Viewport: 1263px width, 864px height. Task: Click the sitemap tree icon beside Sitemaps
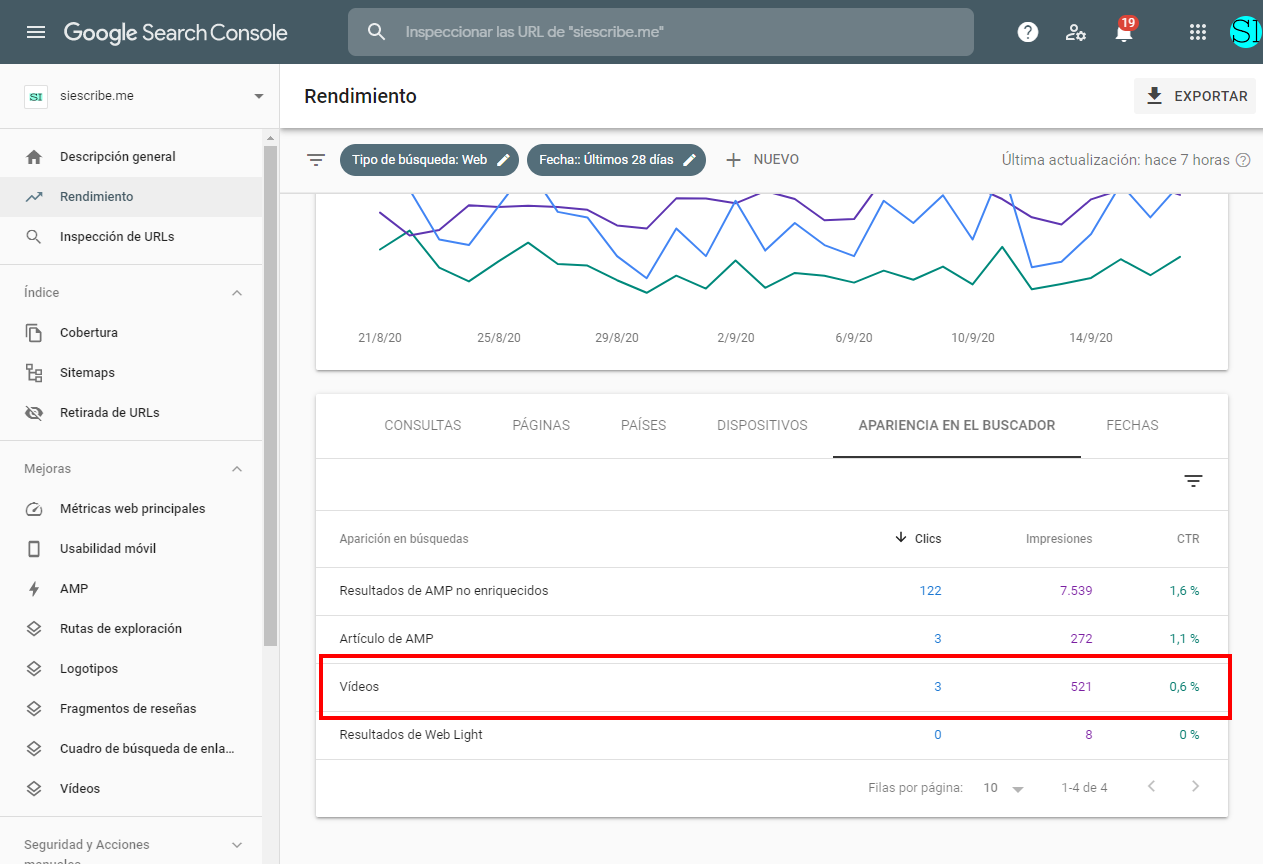tap(34, 373)
